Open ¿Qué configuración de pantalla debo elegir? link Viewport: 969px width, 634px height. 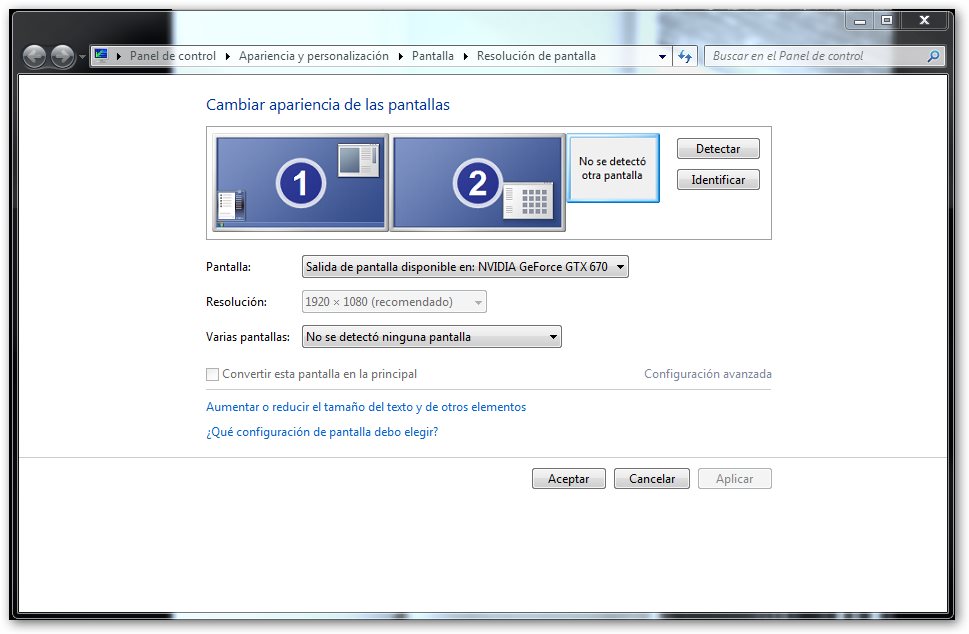pos(322,432)
